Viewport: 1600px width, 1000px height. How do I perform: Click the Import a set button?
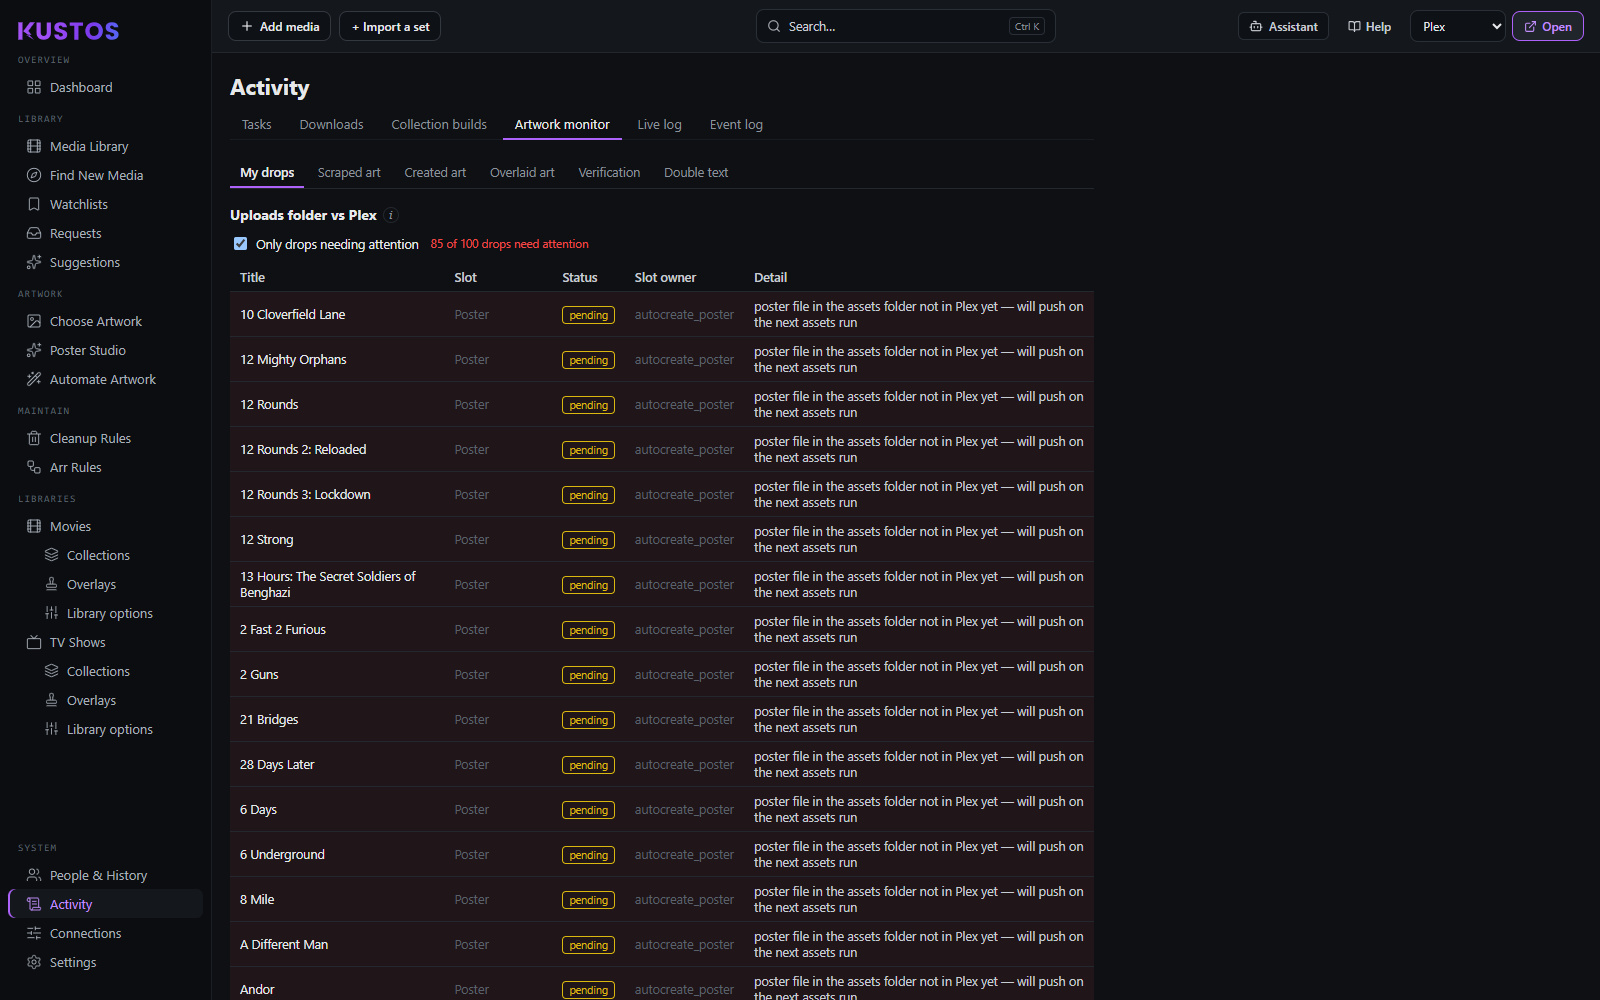point(390,27)
